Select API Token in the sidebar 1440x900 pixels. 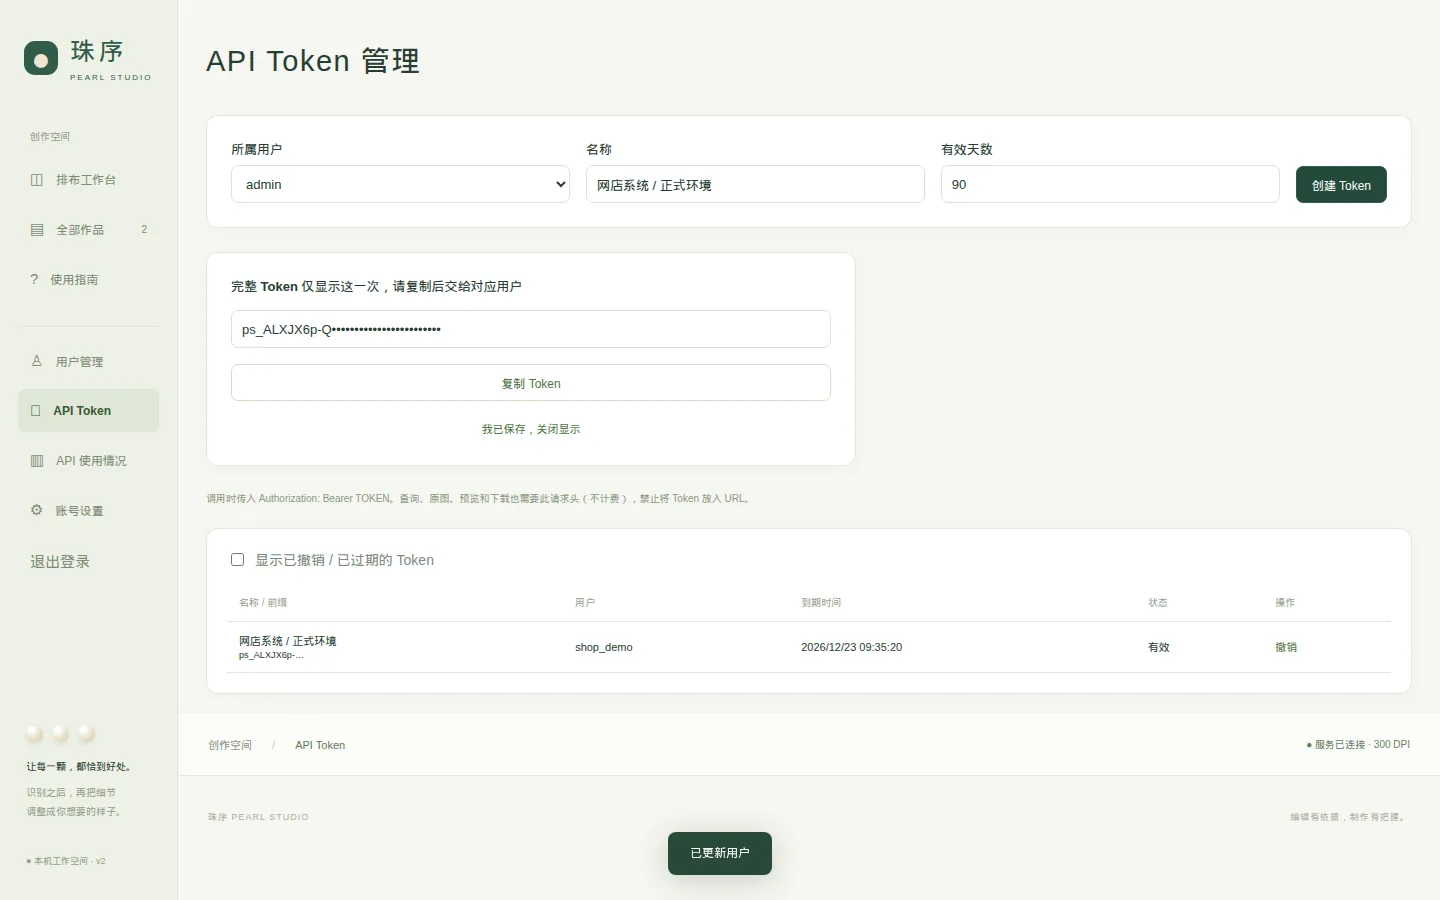point(88,411)
